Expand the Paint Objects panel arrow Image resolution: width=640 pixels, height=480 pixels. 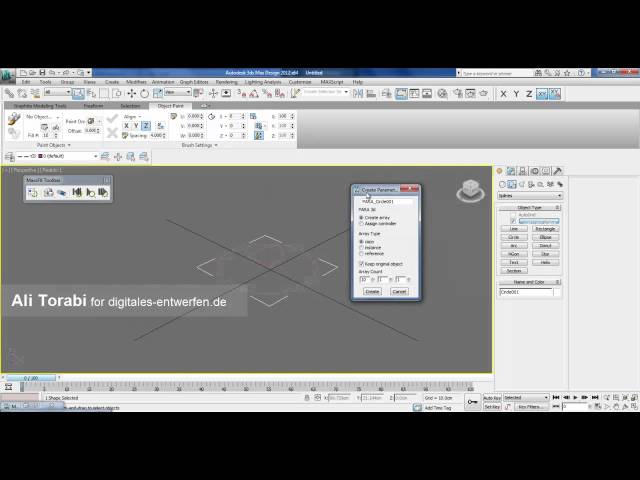point(69,145)
